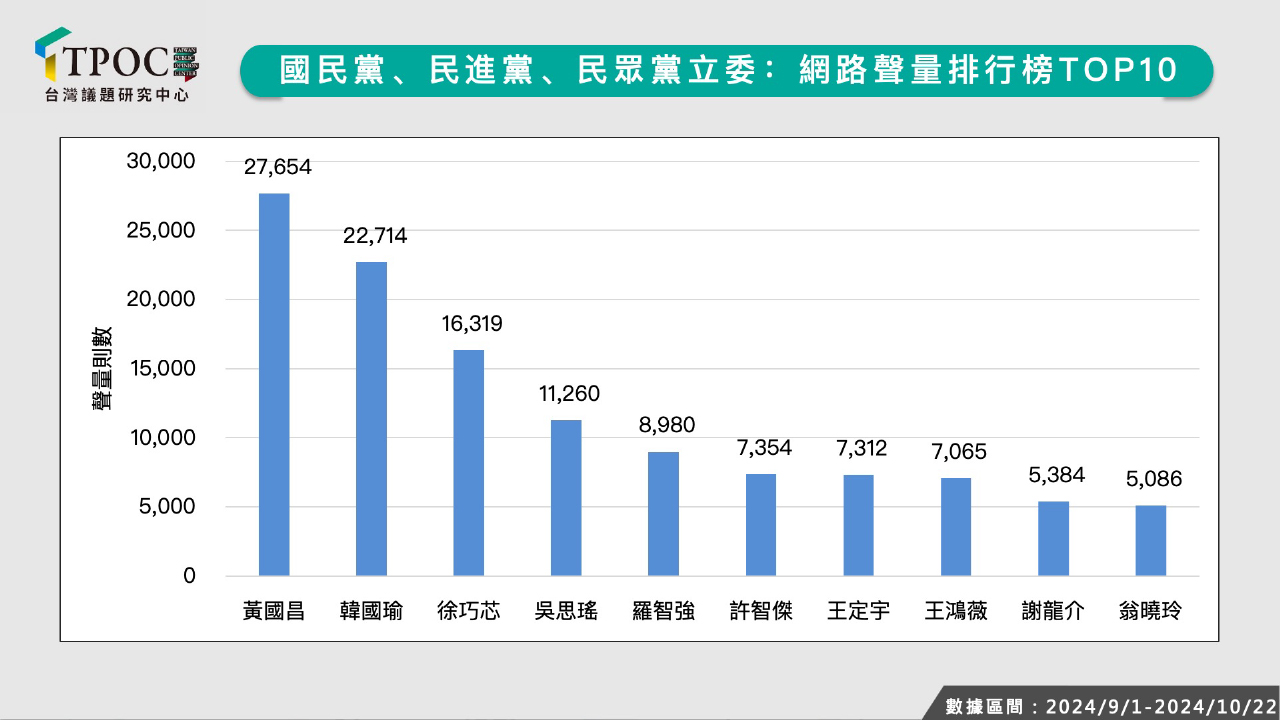Click the 聲量則數 y-axis title
Viewport: 1280px width, 720px height.
coord(102,368)
